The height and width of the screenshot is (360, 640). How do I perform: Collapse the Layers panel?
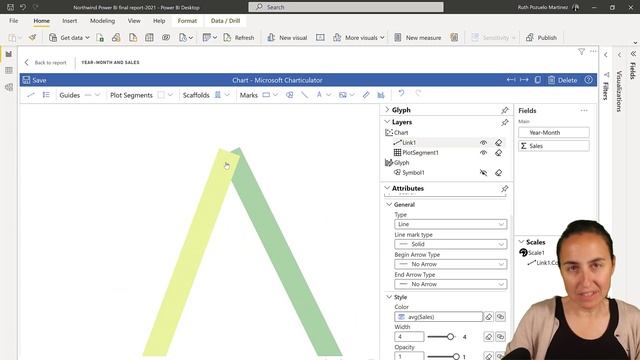(387, 122)
